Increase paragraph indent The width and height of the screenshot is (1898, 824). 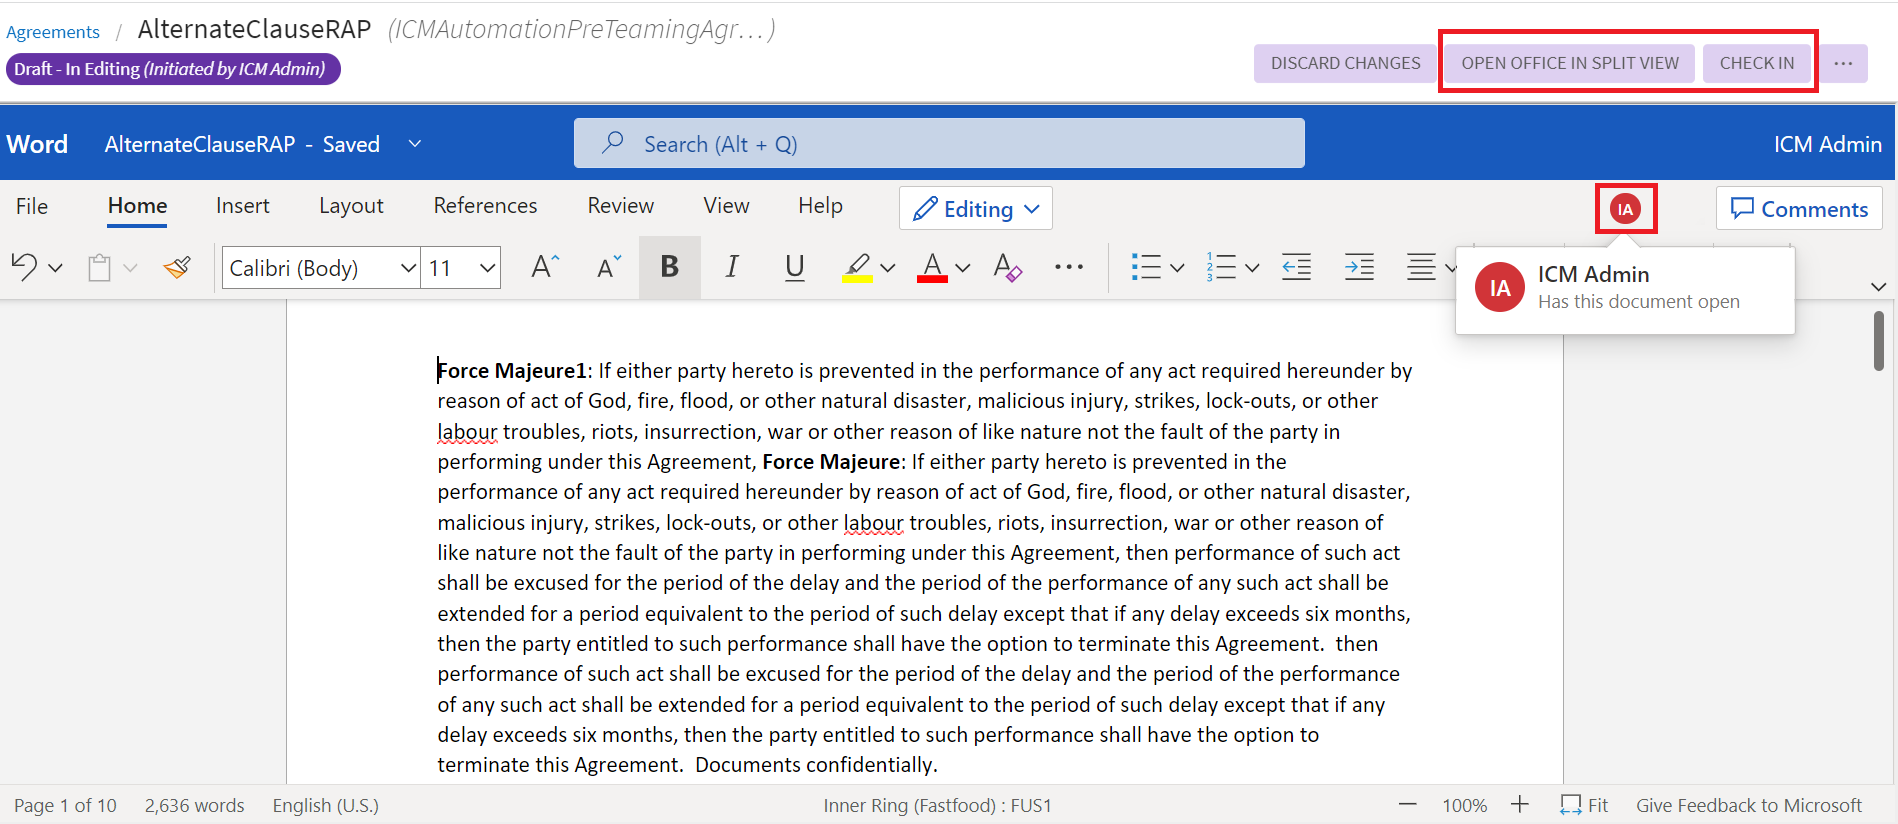pyautogui.click(x=1359, y=267)
